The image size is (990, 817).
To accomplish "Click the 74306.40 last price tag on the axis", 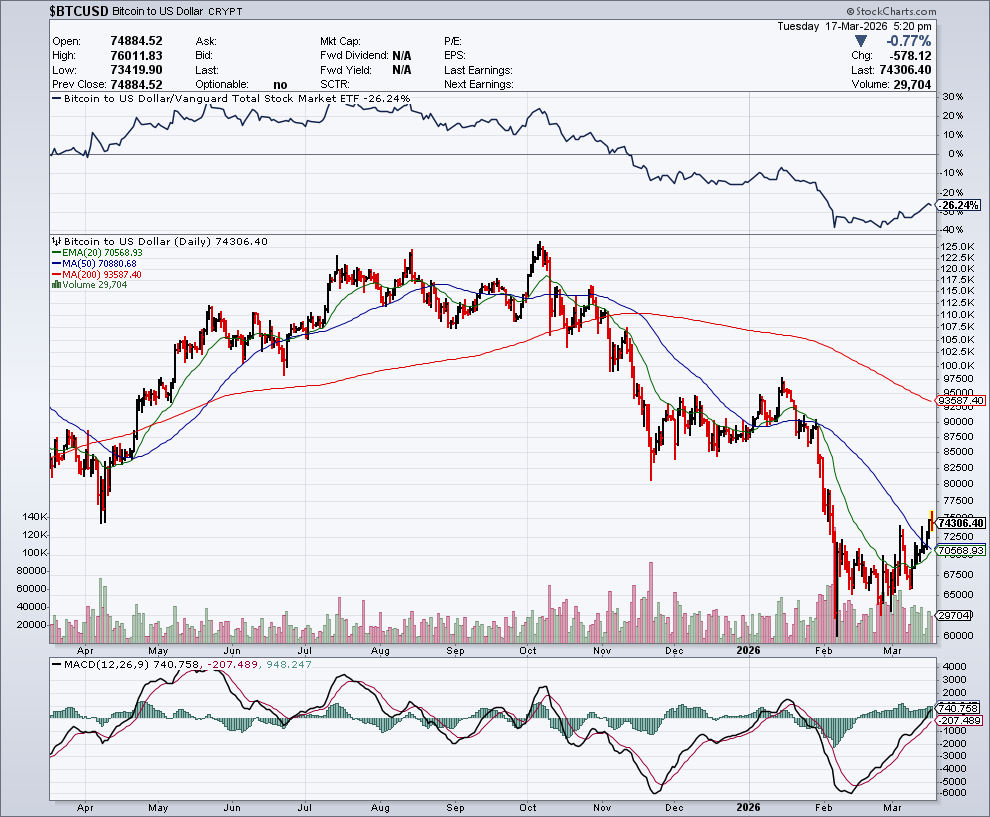I will coord(961,523).
